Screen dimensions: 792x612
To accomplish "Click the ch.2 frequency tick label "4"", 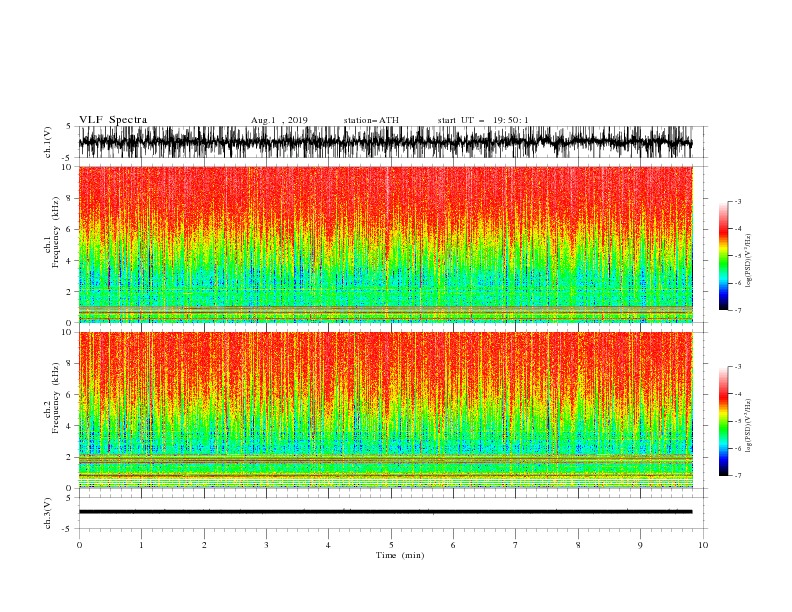I will [69, 426].
